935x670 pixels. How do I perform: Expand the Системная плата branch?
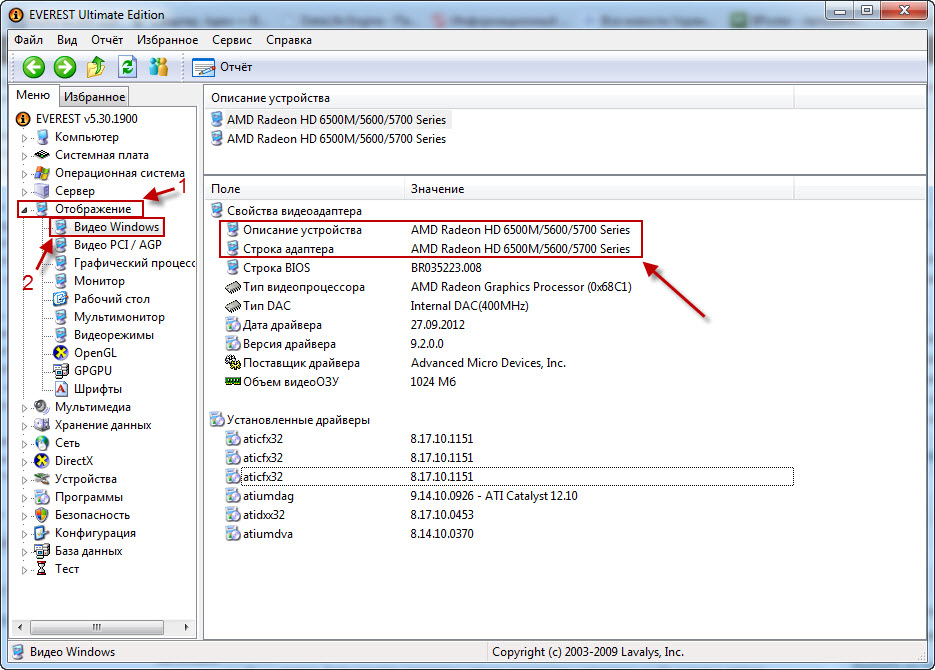[24, 156]
